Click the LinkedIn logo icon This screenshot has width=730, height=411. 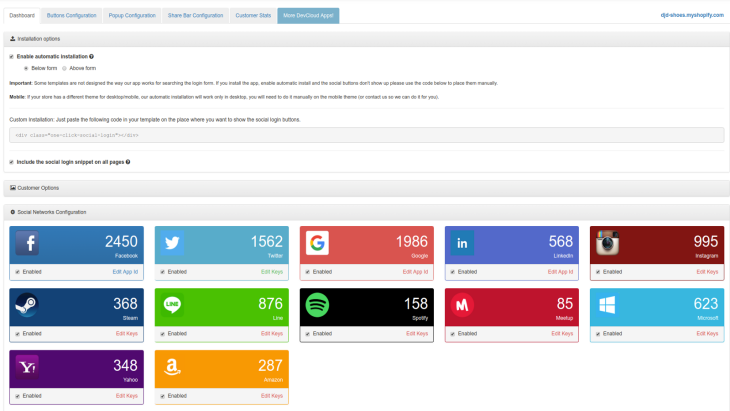pos(462,244)
